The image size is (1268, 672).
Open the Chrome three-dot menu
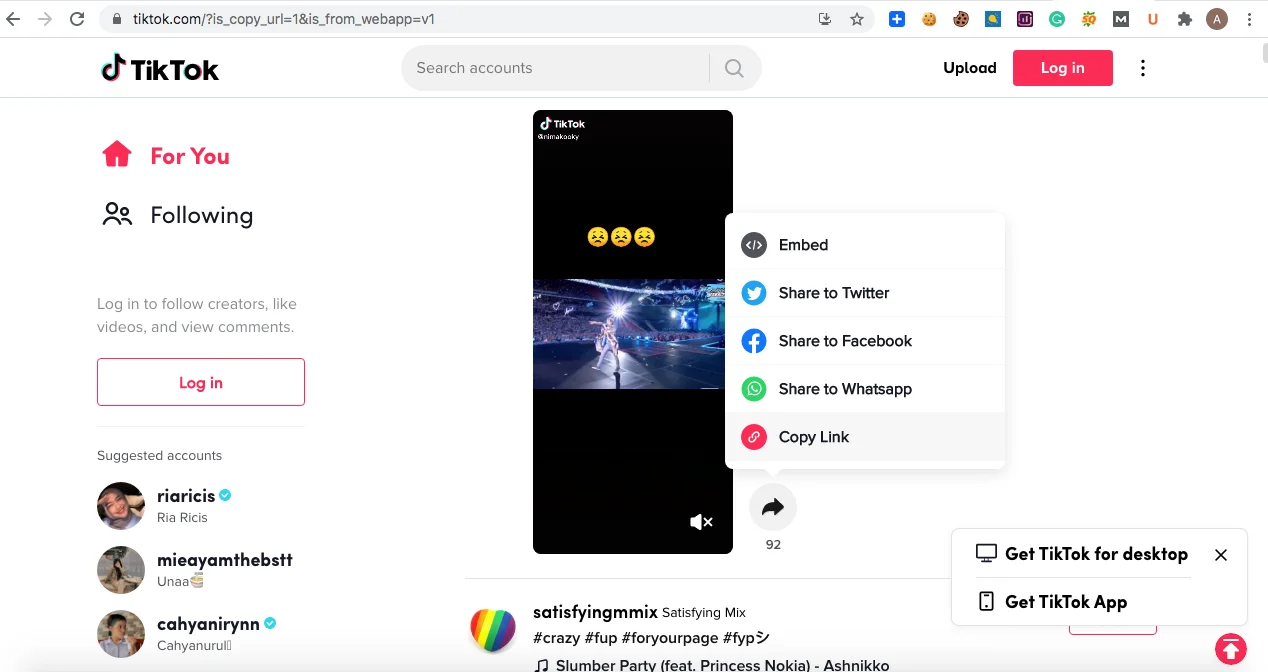[1250, 19]
